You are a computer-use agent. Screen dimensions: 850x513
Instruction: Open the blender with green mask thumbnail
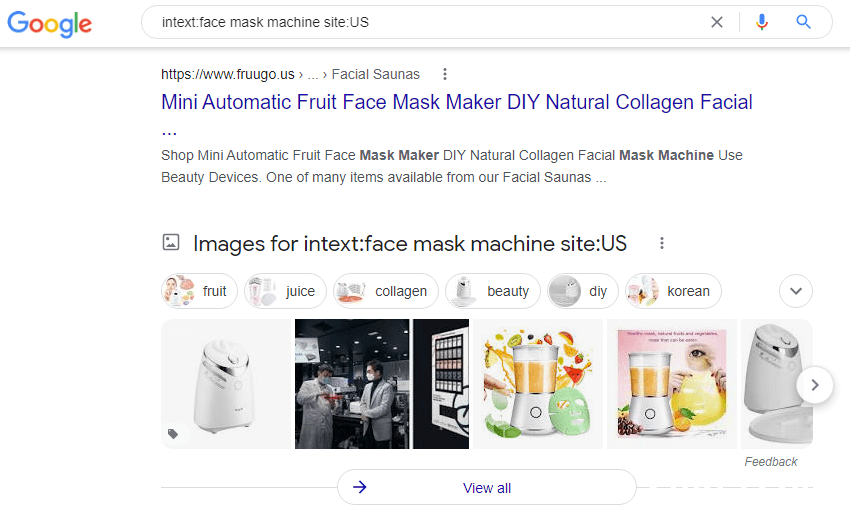click(538, 384)
